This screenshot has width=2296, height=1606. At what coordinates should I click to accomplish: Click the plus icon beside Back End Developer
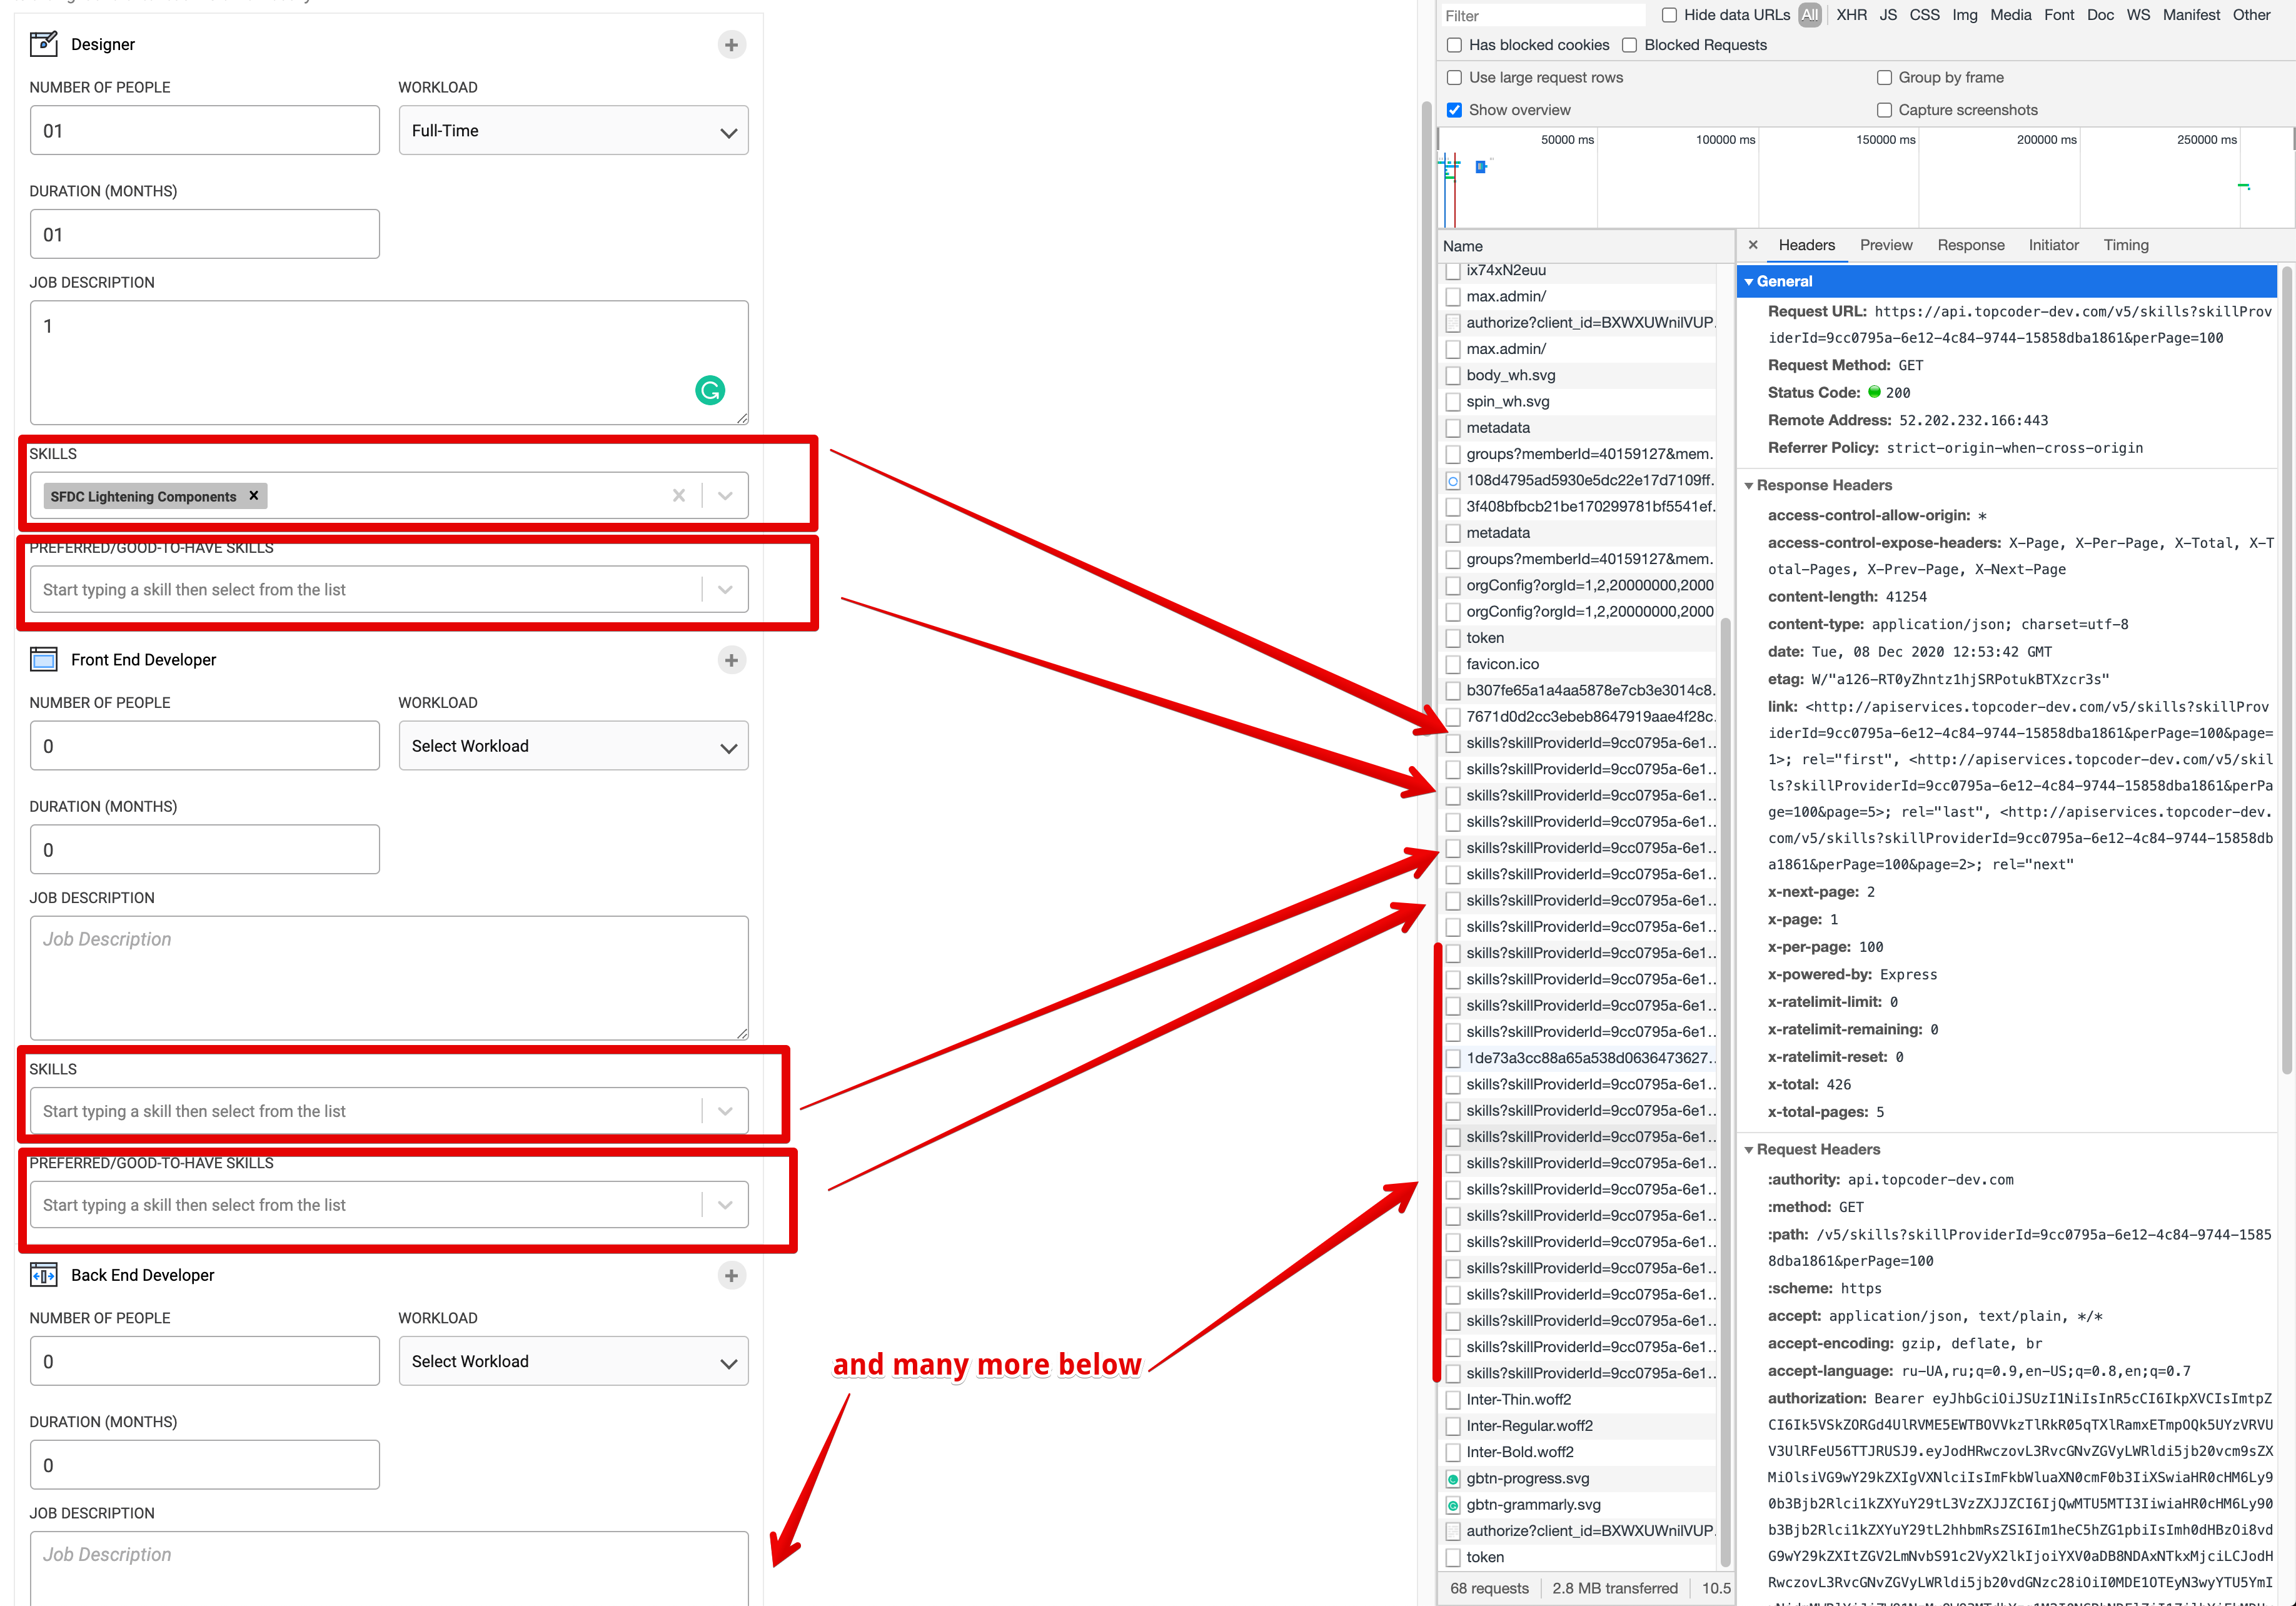click(x=731, y=1275)
